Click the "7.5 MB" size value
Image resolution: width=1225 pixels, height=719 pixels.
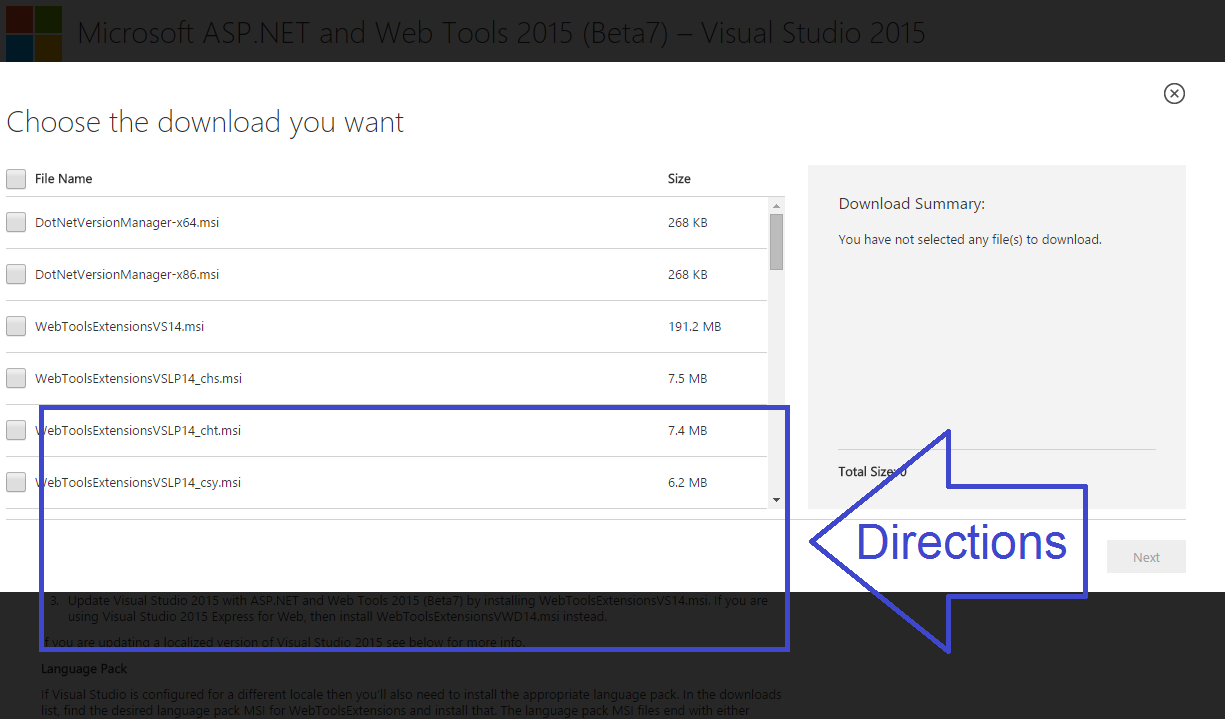pos(687,378)
